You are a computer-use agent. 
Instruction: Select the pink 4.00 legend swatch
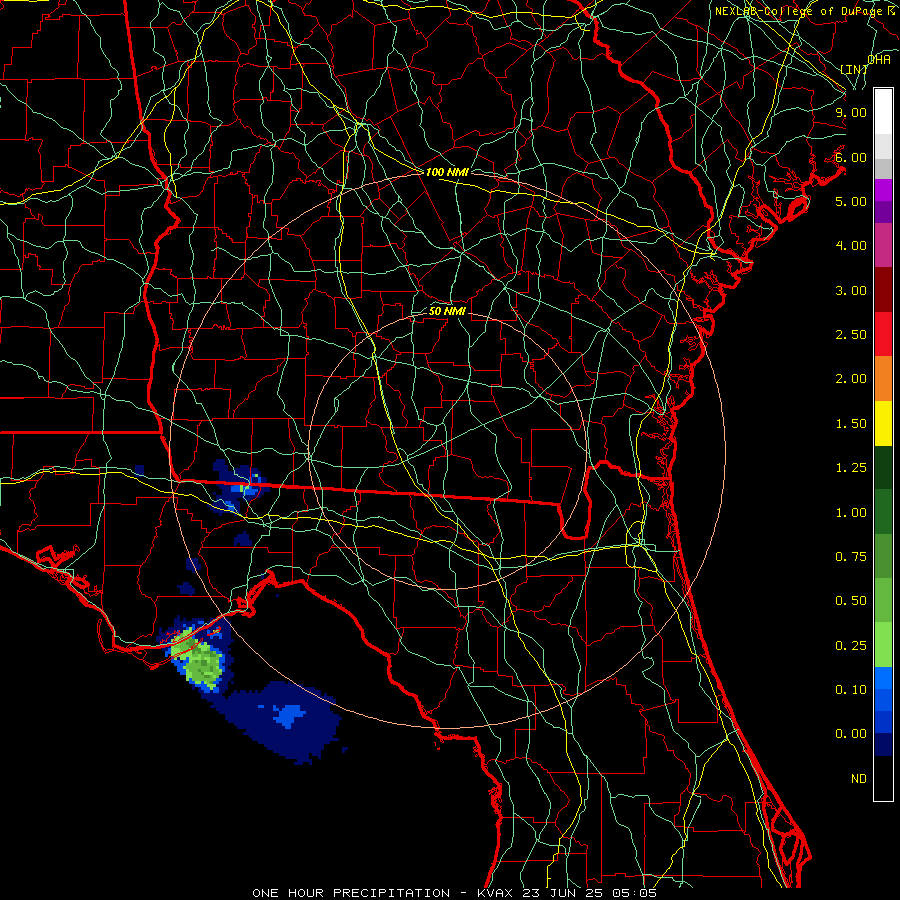coord(883,245)
